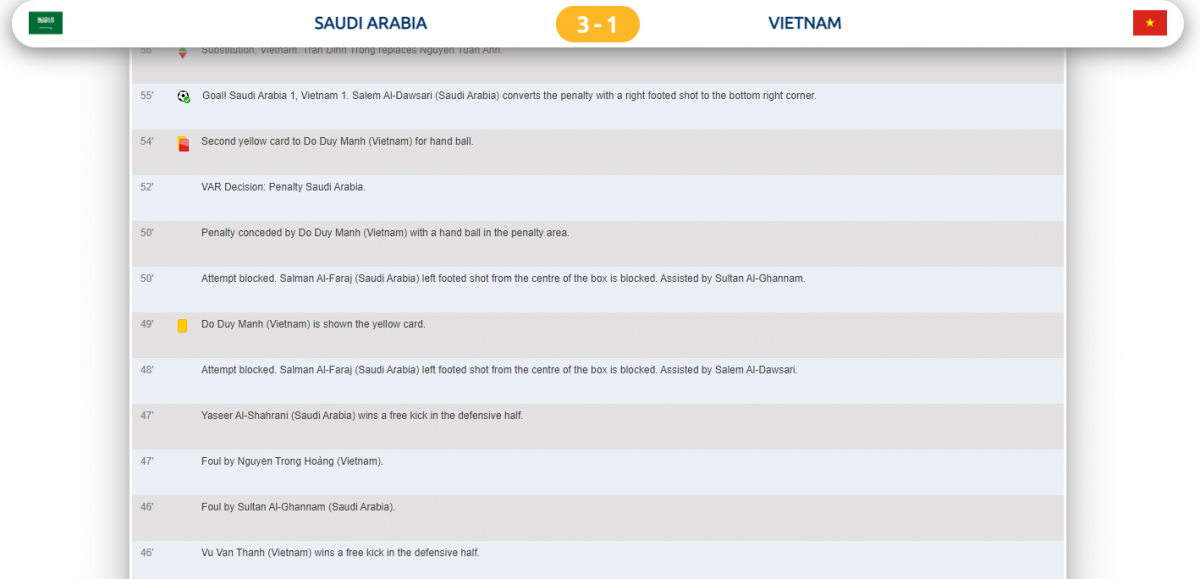Click the second yellow card text for Do Duy Manh
1200x579 pixels.
click(x=337, y=142)
